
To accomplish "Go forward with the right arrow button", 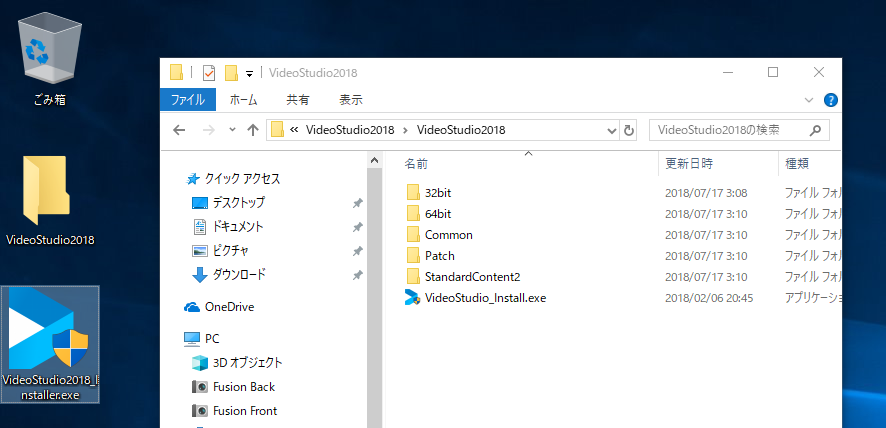I will coord(209,130).
